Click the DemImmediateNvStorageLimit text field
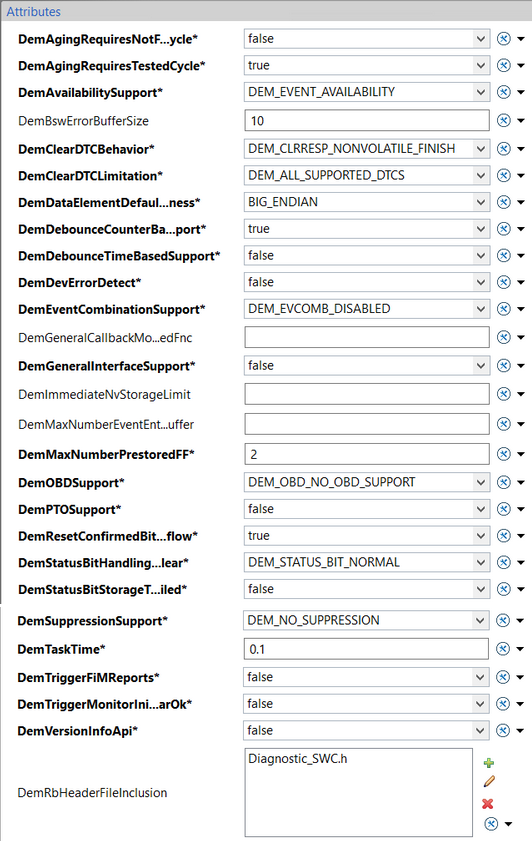This screenshot has height=841, width=532. [367, 394]
